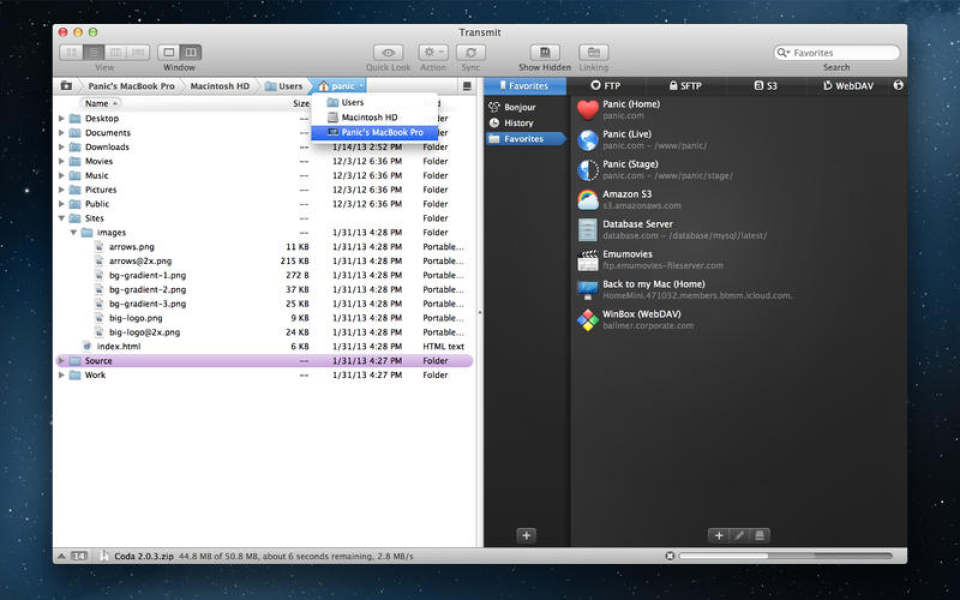Expand the Source folder

pos(61,361)
